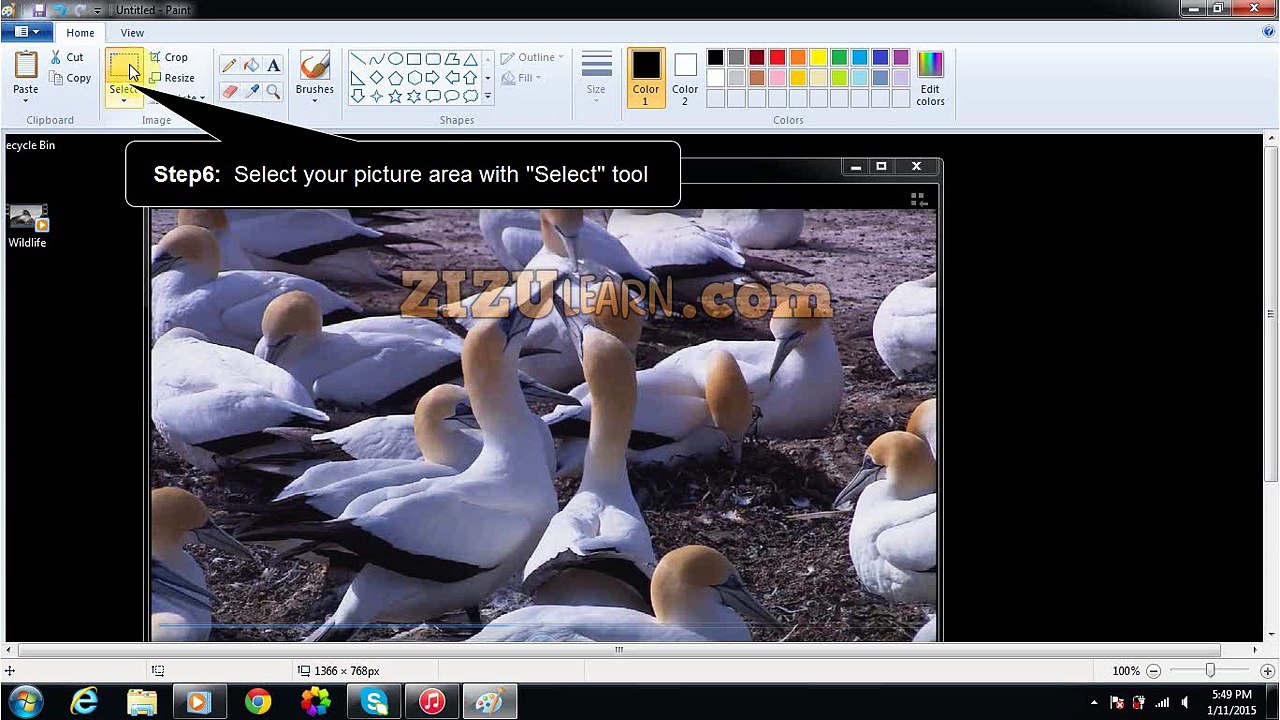Pick the yellow color swatch
Screen dimensions: 1280x720
coord(818,58)
